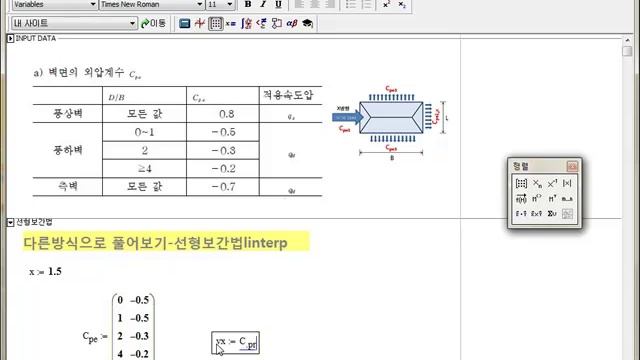Image resolution: width=640 pixels, height=360 pixels.
Task: Insert the dot product operator
Action: click(521, 213)
